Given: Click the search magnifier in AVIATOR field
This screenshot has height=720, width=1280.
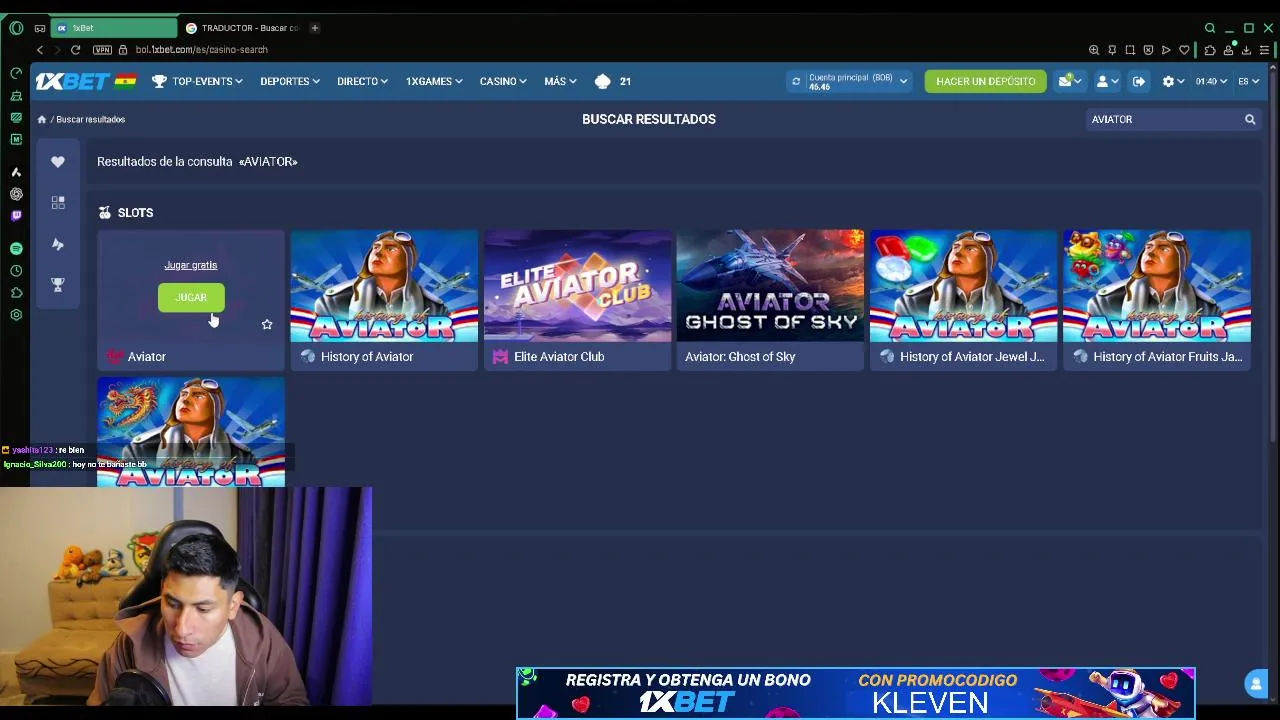Looking at the screenshot, I should 1250,119.
